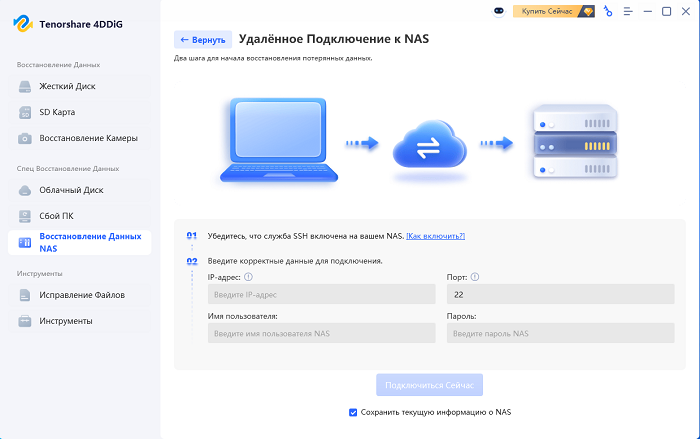The width and height of the screenshot is (700, 439).
Task: Click the Порт field showing 22
Action: tap(560, 294)
